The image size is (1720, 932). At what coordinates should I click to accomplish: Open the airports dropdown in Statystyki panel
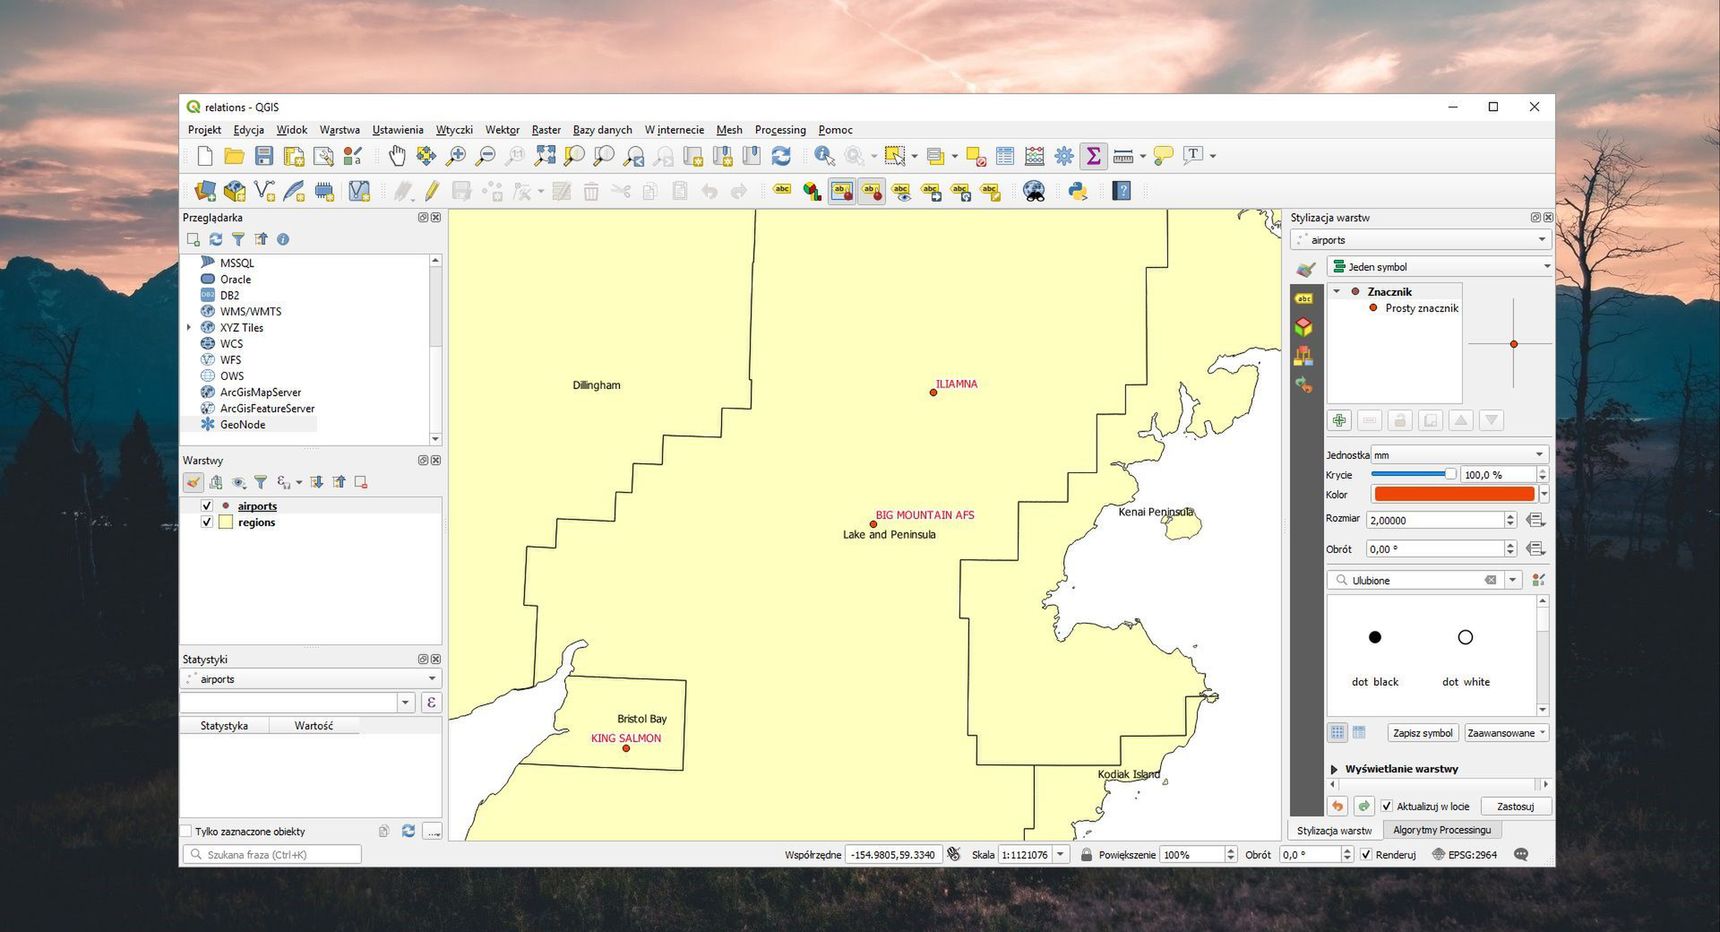(x=311, y=679)
